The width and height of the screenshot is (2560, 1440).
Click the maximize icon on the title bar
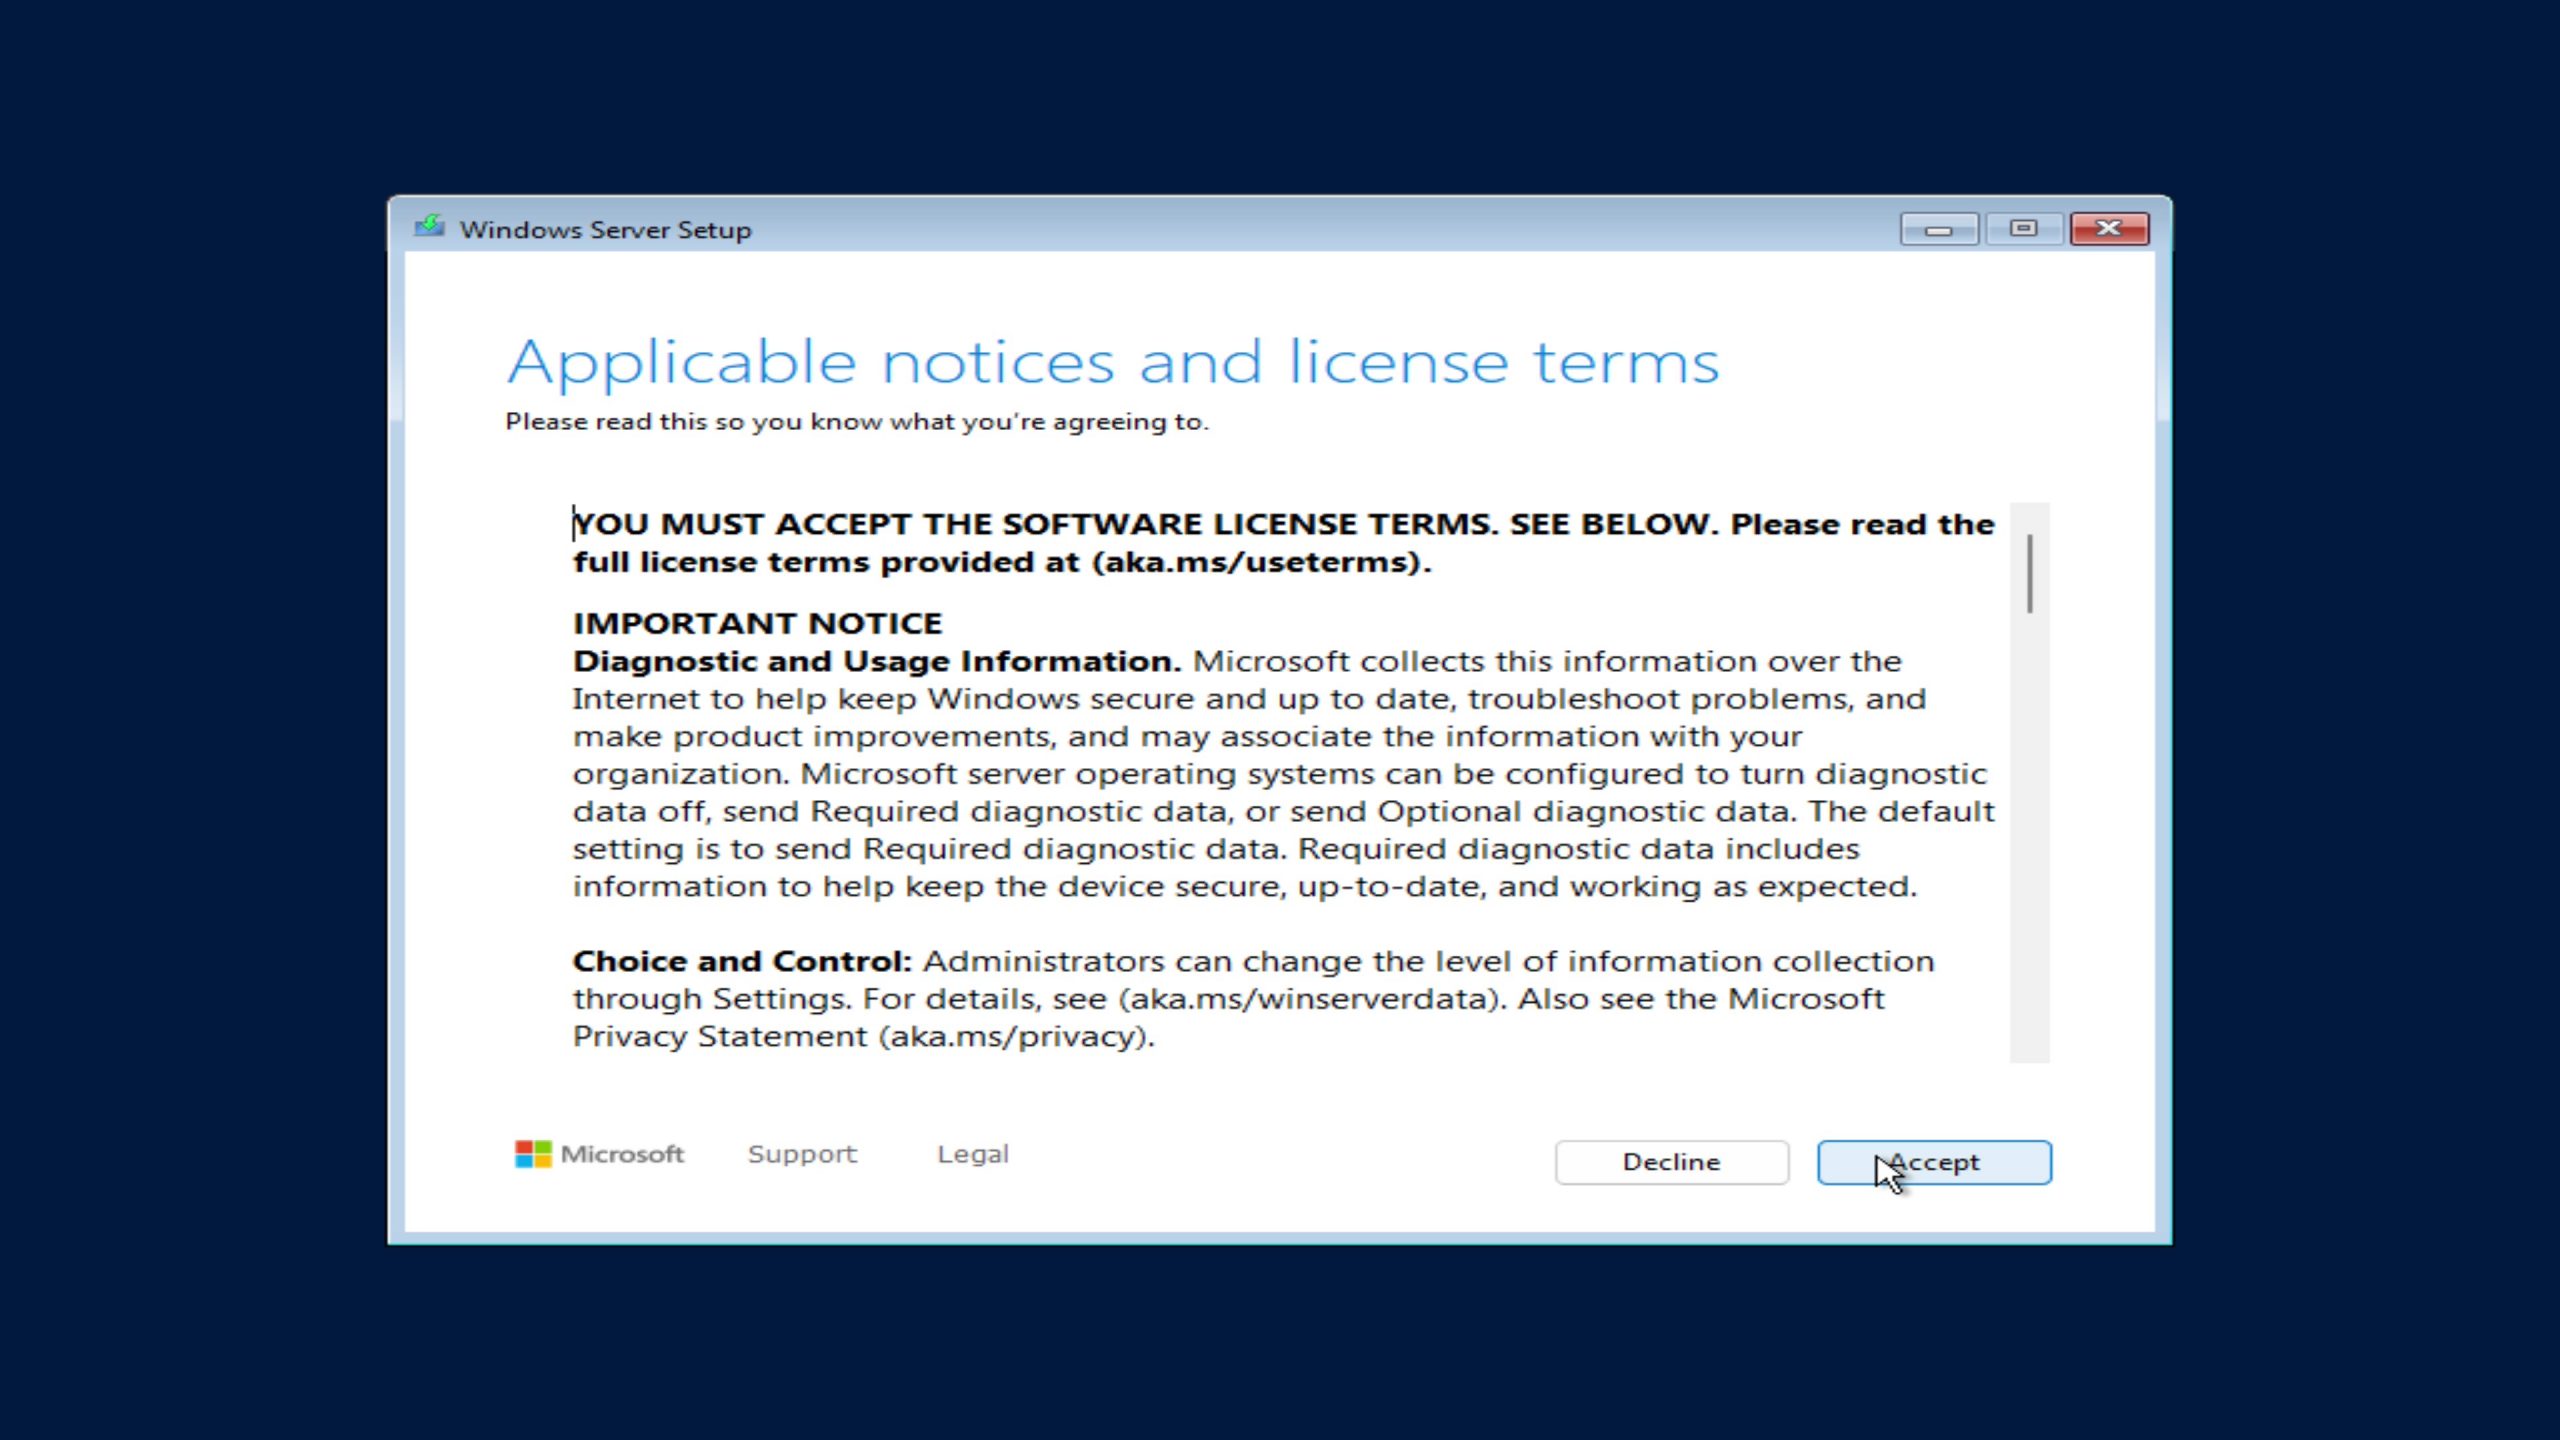pyautogui.click(x=2024, y=228)
